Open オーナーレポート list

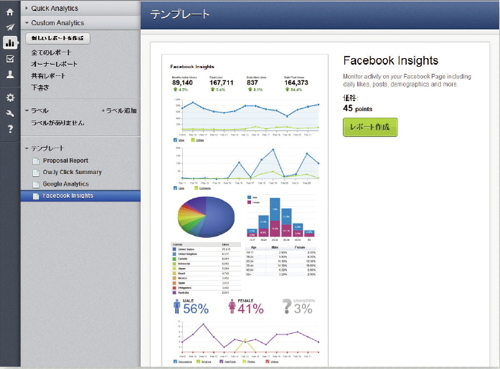point(54,64)
